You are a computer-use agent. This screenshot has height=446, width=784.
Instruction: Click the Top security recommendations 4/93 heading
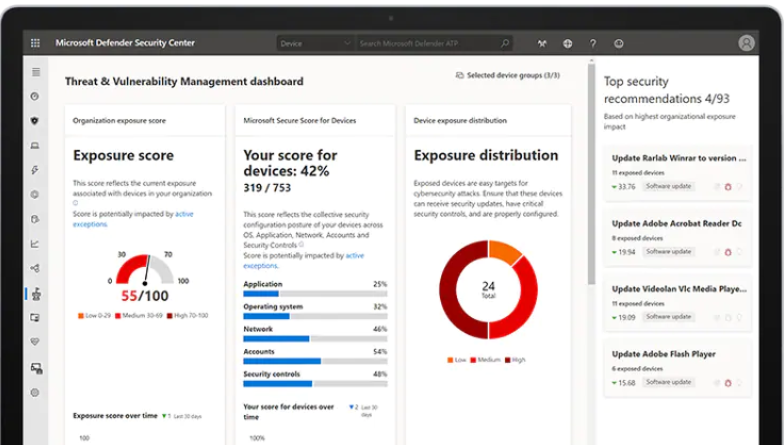pos(666,90)
